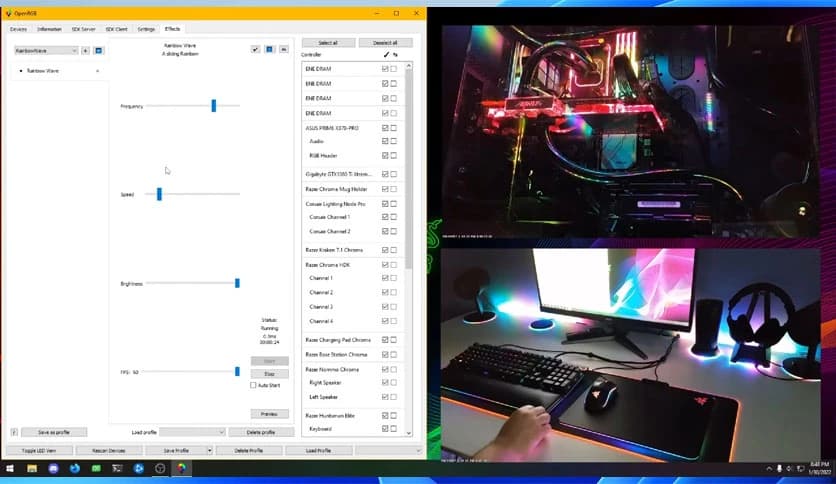
Task: Toggle the Auto Start checkbox
Action: tap(253, 385)
